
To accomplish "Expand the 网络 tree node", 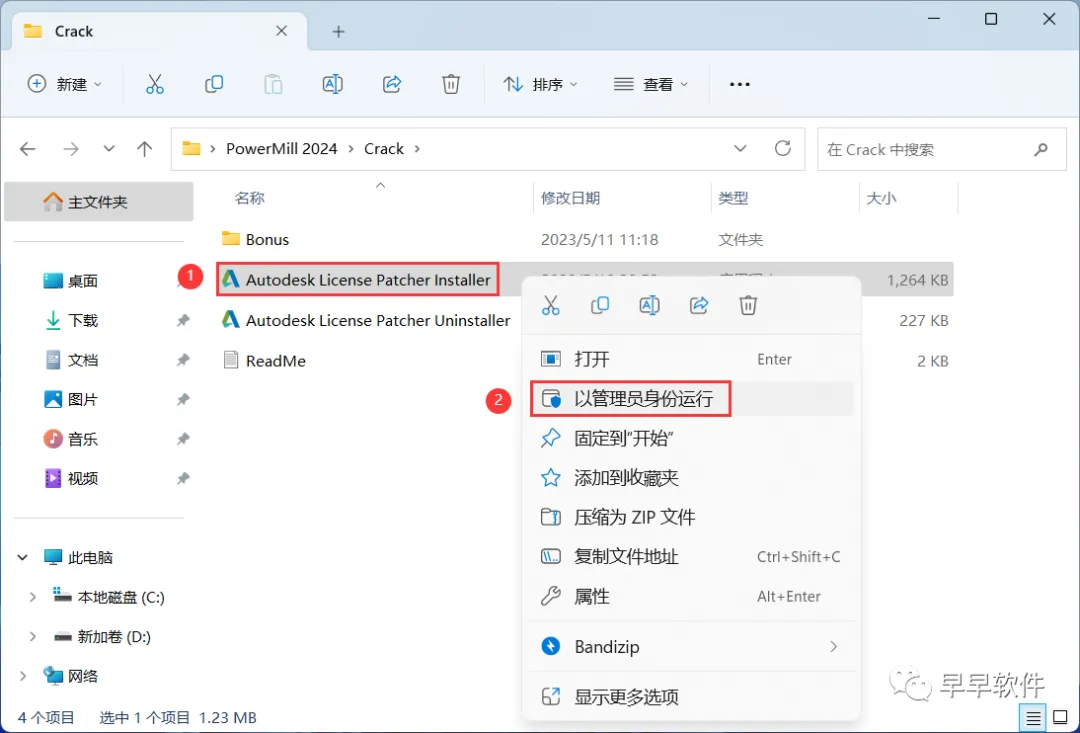I will pyautogui.click(x=23, y=676).
